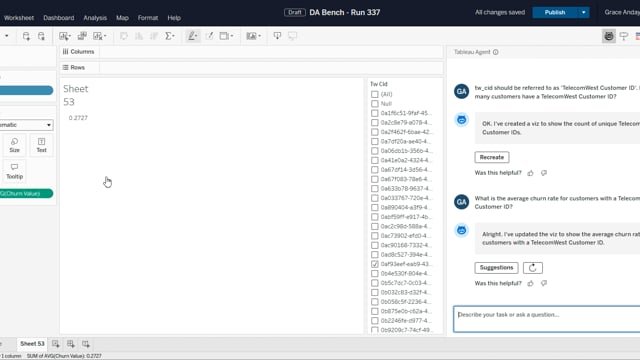Click 'SUM of AVG(Churn Value)' status text
Screen dimensions: 640x360
pos(64,356)
